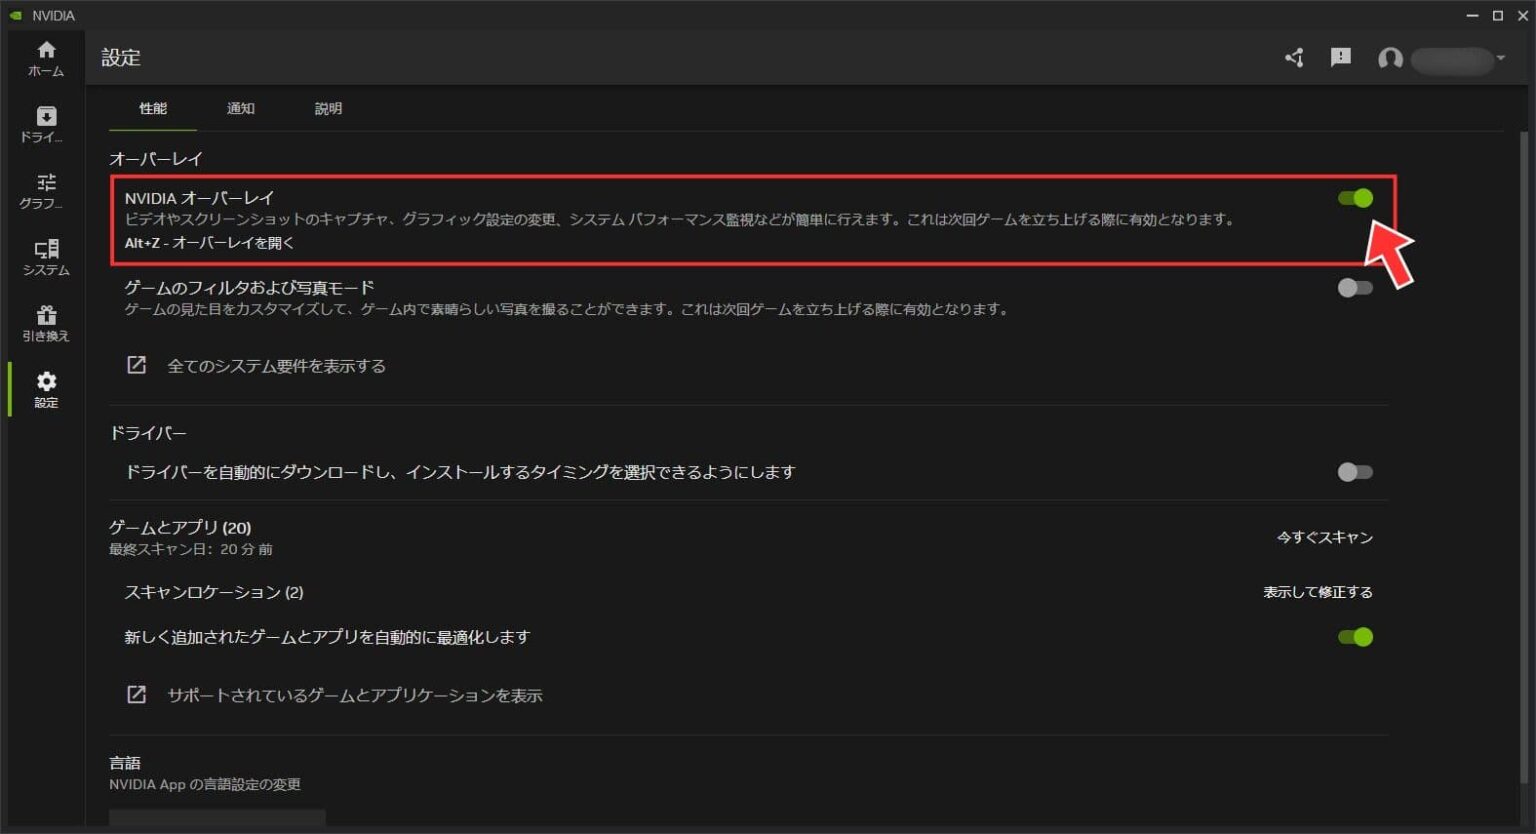Click the share icon in the header
The image size is (1536, 834).
pyautogui.click(x=1293, y=58)
